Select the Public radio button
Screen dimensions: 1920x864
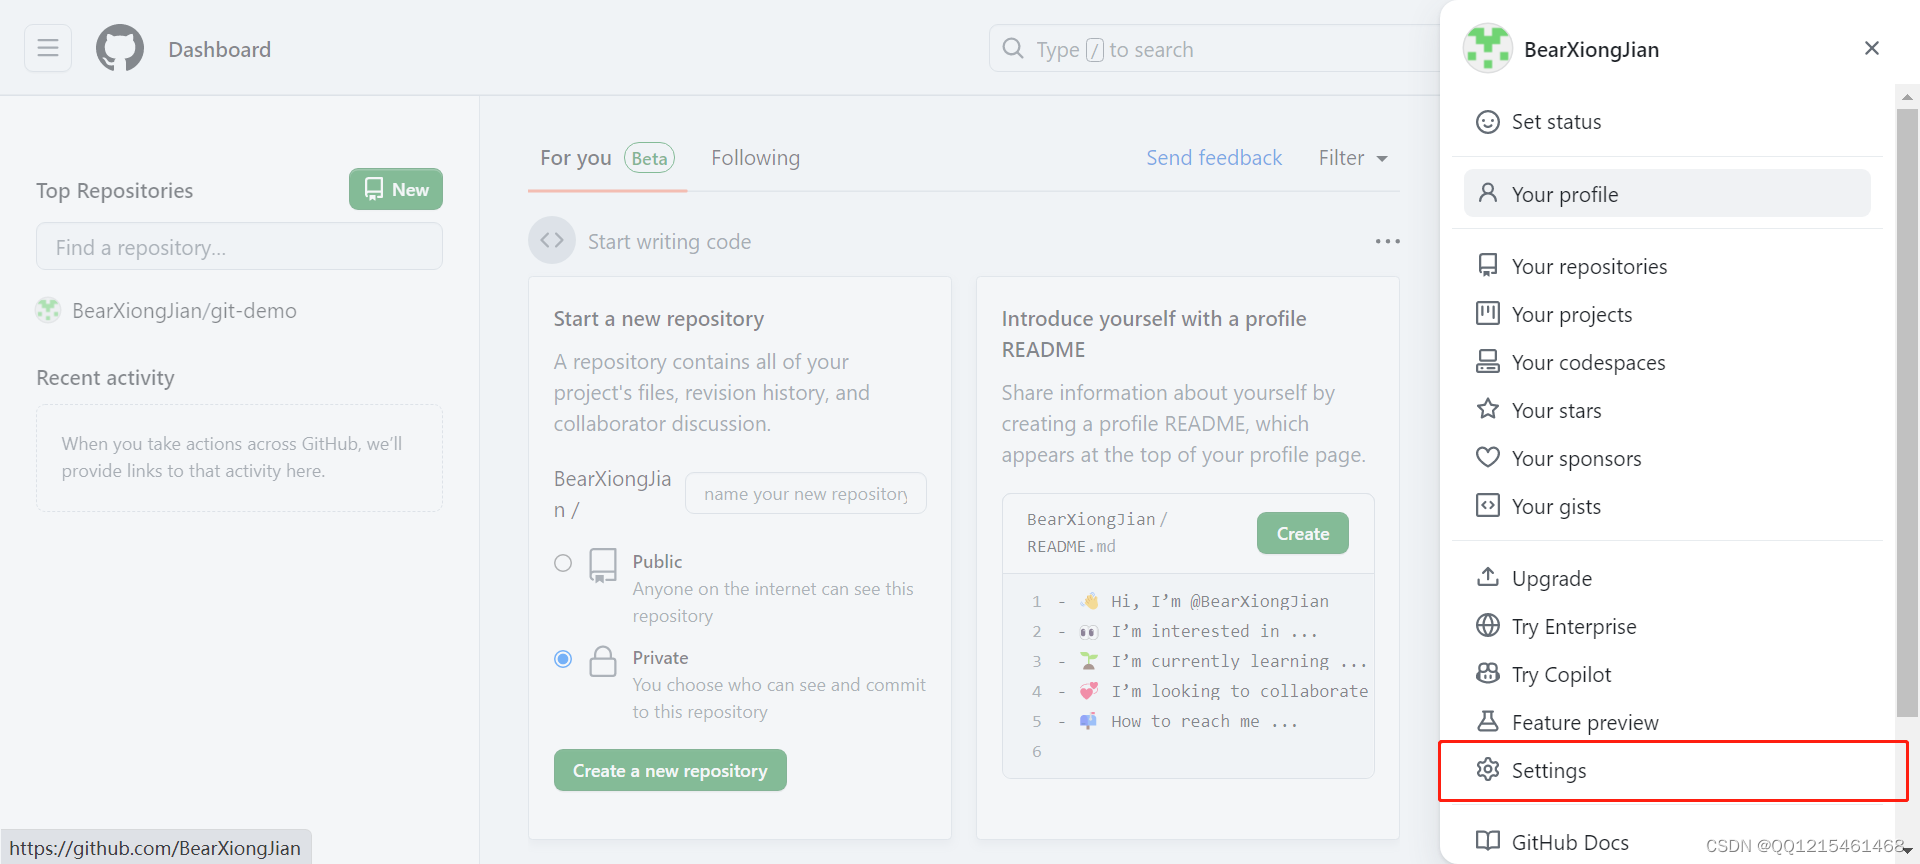click(x=563, y=563)
